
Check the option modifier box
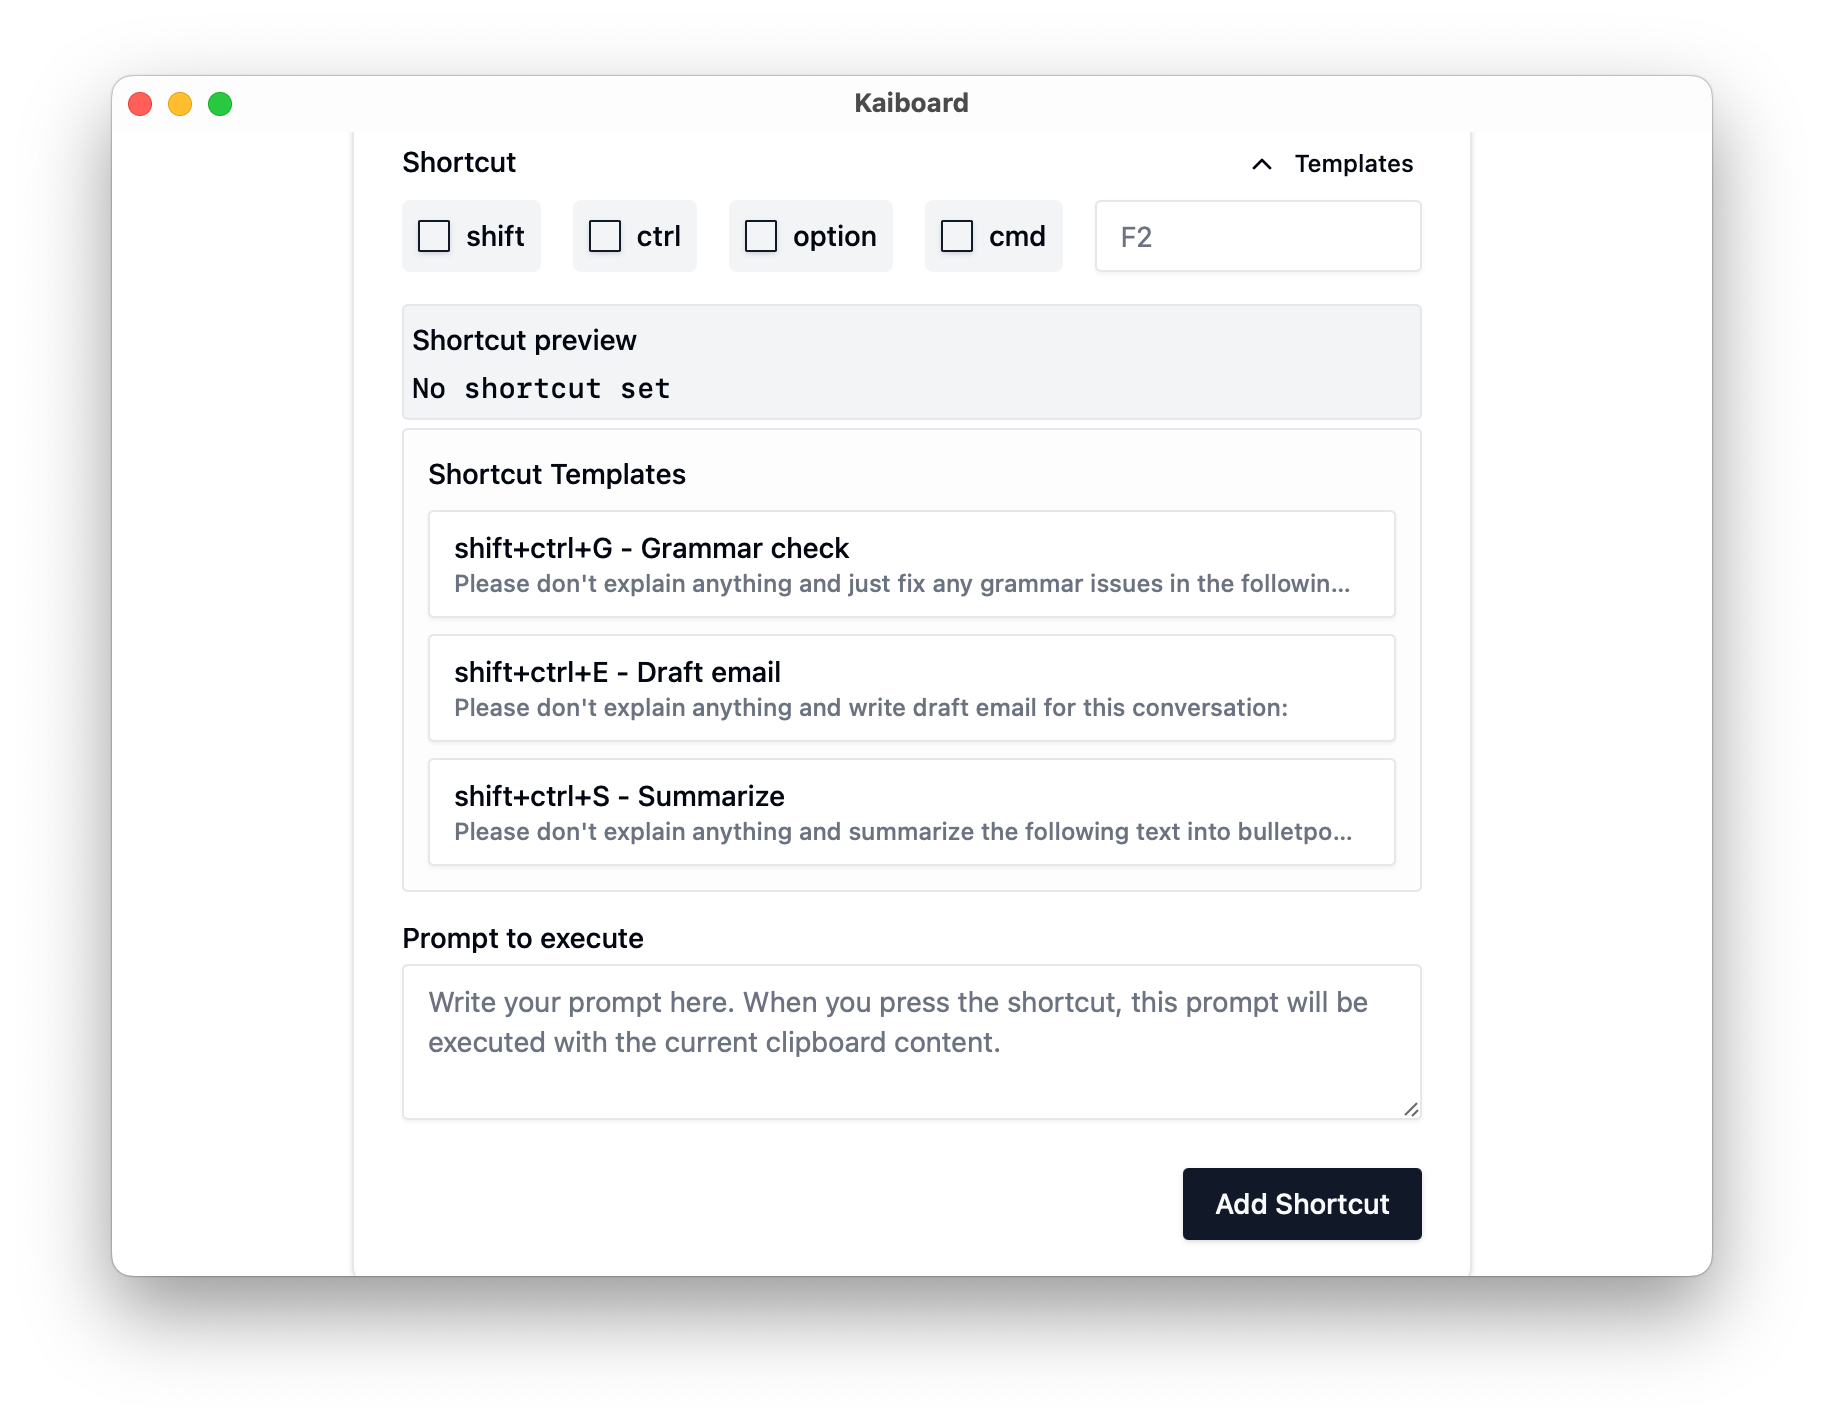pos(761,236)
